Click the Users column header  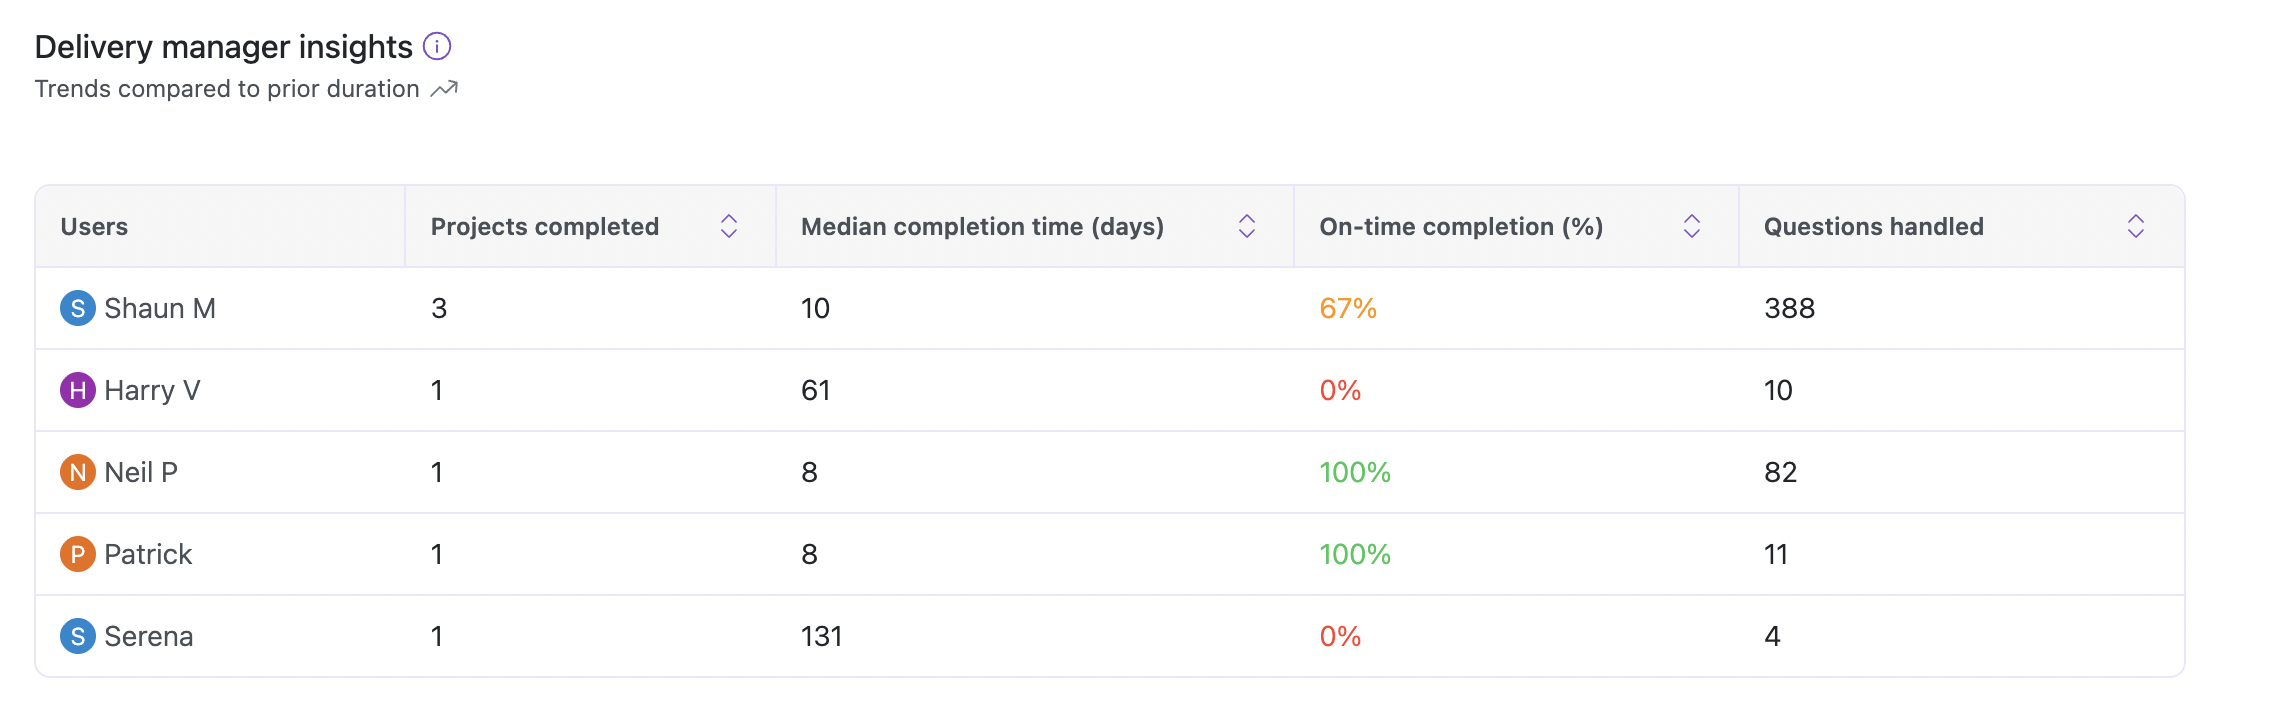point(94,227)
